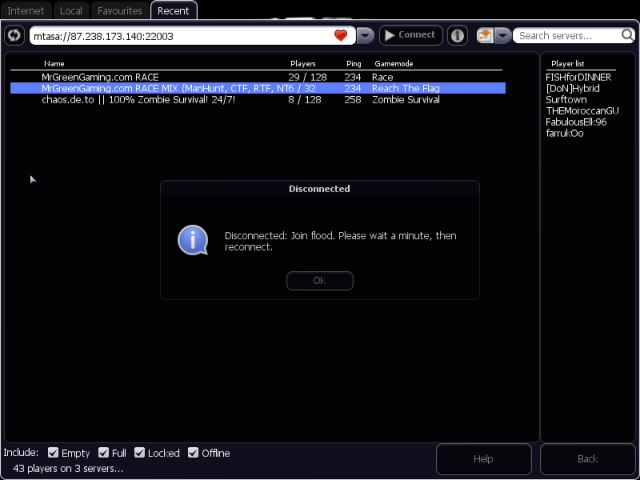Viewport: 640px width, 480px height.
Task: Disable the Offline servers checkbox
Action: [x=194, y=453]
